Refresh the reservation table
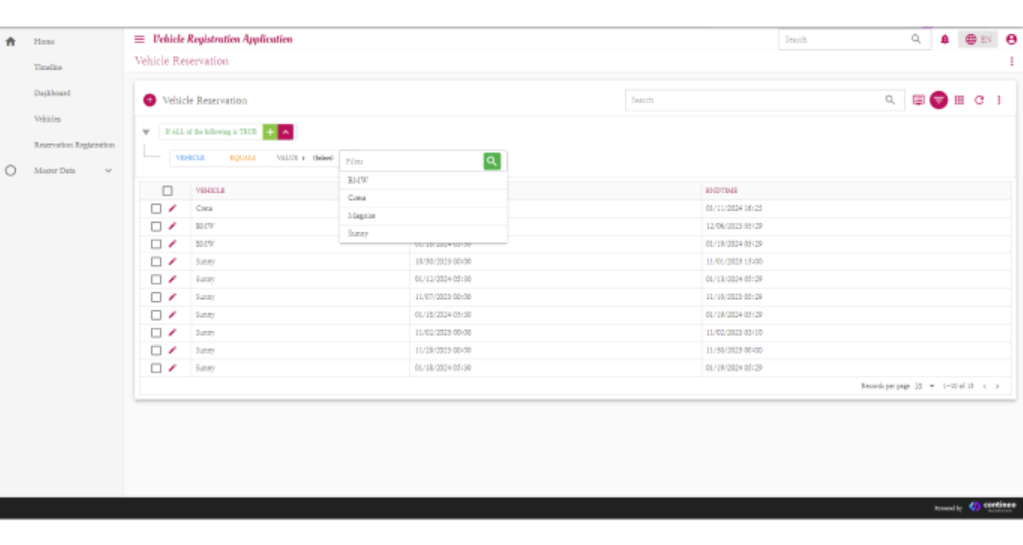1023x545 pixels. click(x=979, y=100)
